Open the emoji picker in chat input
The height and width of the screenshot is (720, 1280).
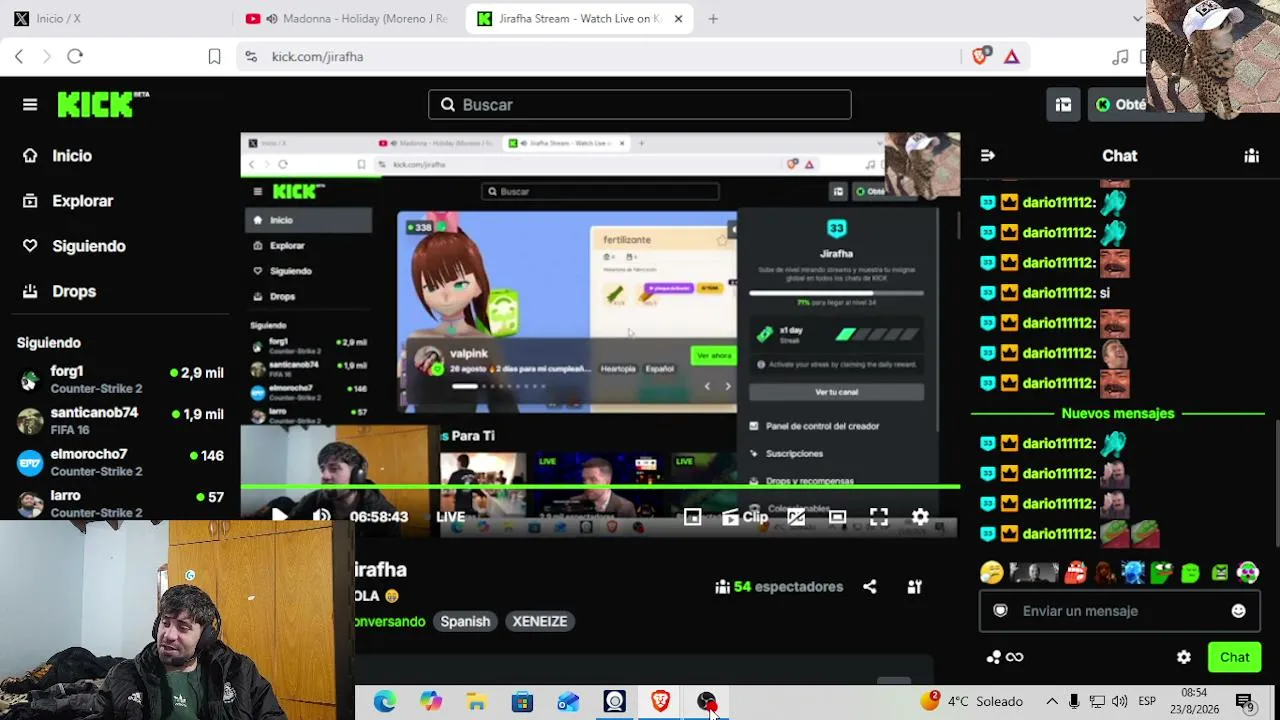tap(1238, 611)
